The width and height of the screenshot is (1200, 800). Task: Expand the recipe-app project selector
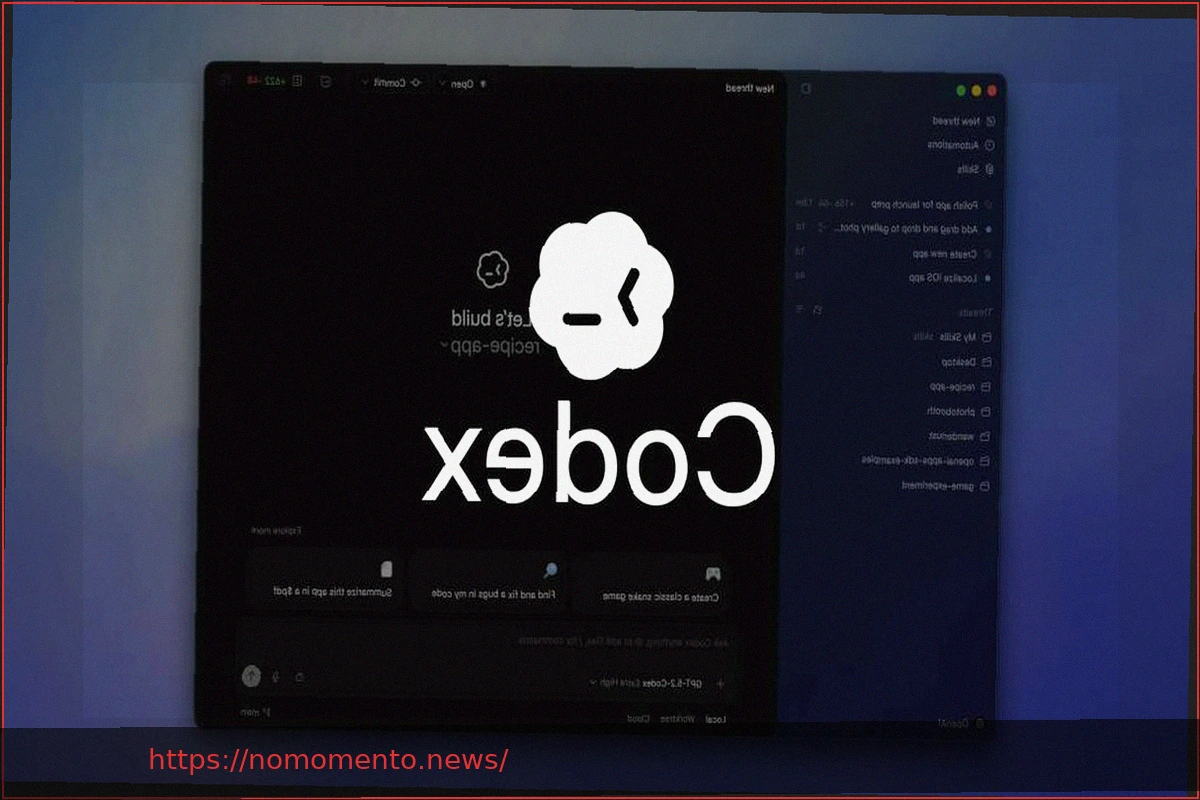tap(490, 345)
